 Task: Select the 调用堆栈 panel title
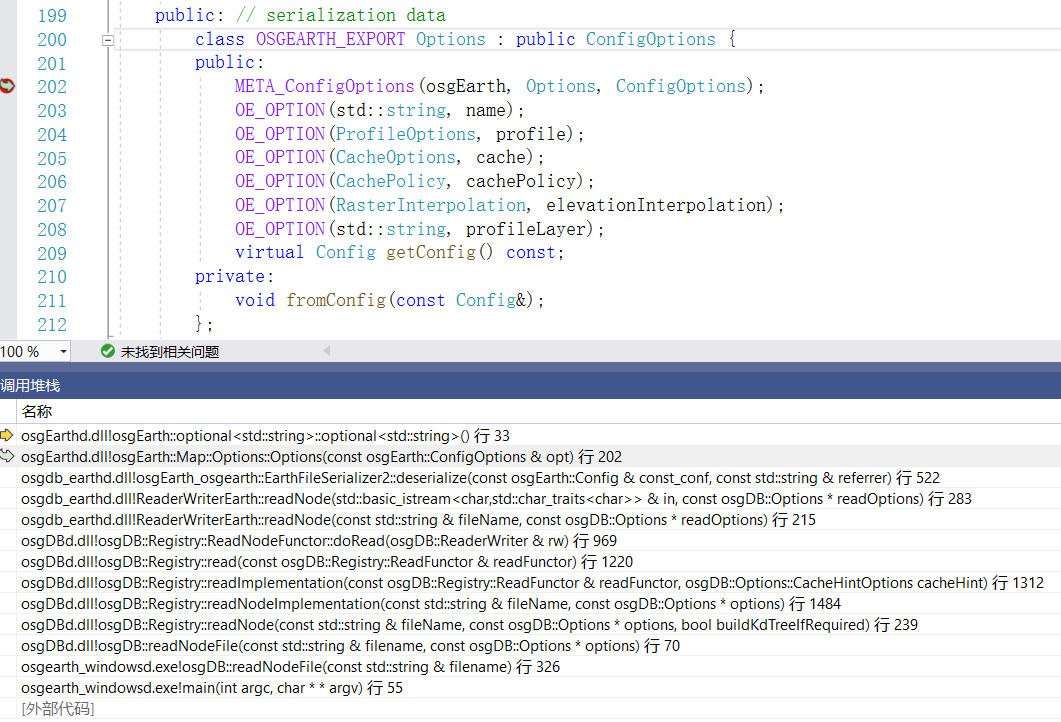(30, 386)
